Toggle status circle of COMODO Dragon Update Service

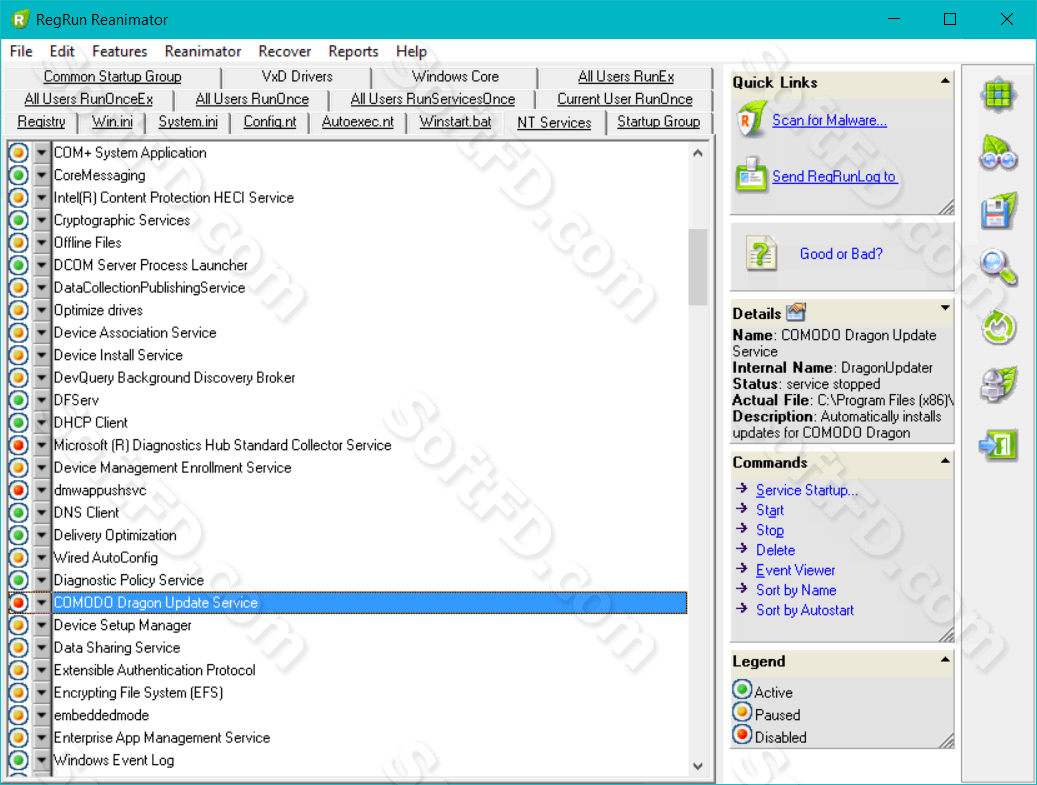pyautogui.click(x=19, y=602)
